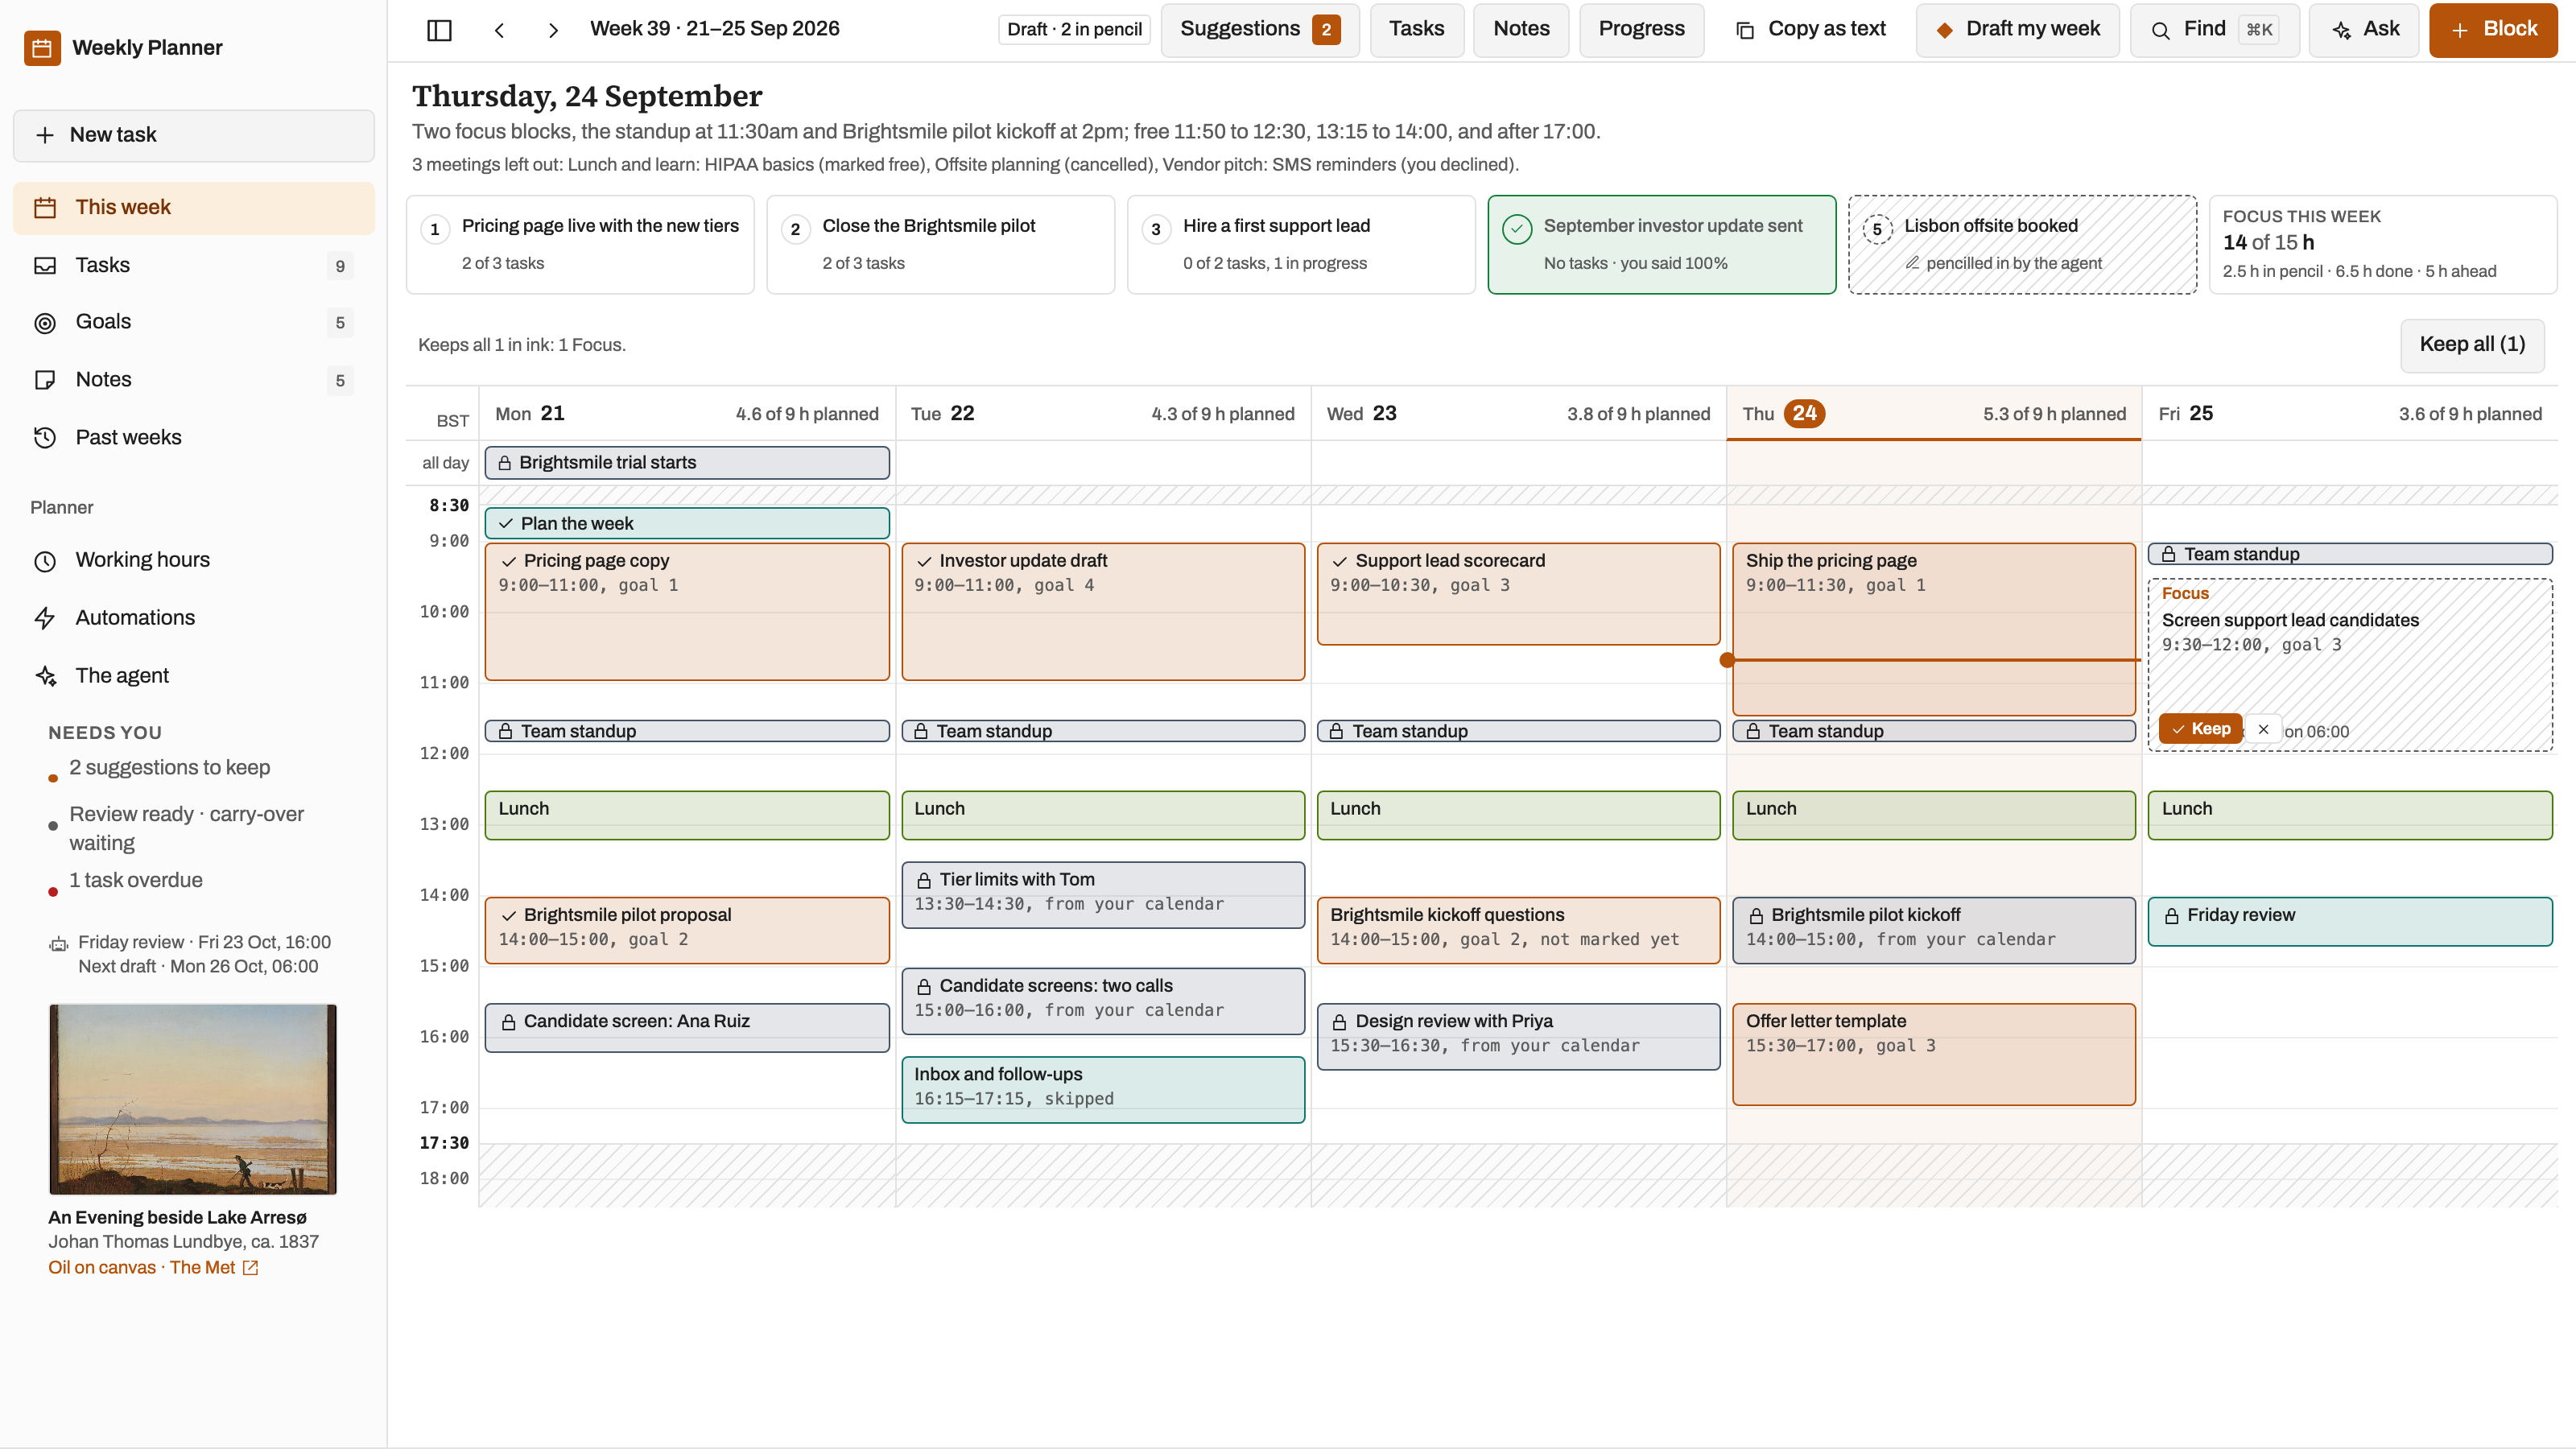
Task: Click the green check on investor update goal
Action: pos(1517,229)
